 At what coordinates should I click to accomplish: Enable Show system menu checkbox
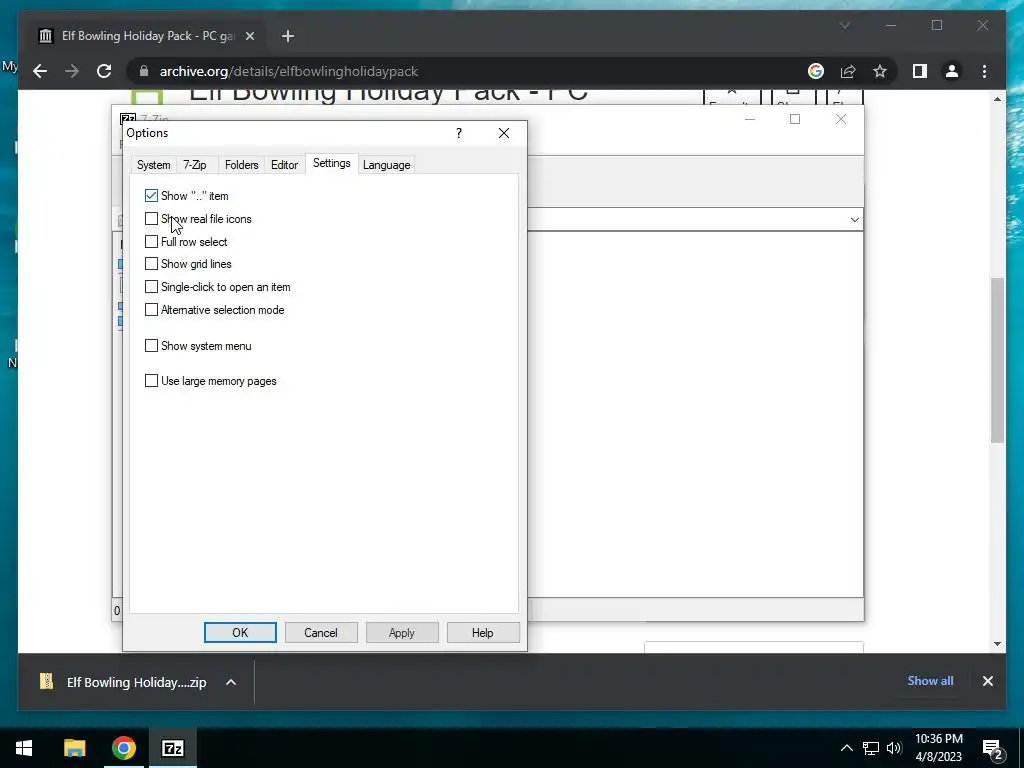(152, 345)
